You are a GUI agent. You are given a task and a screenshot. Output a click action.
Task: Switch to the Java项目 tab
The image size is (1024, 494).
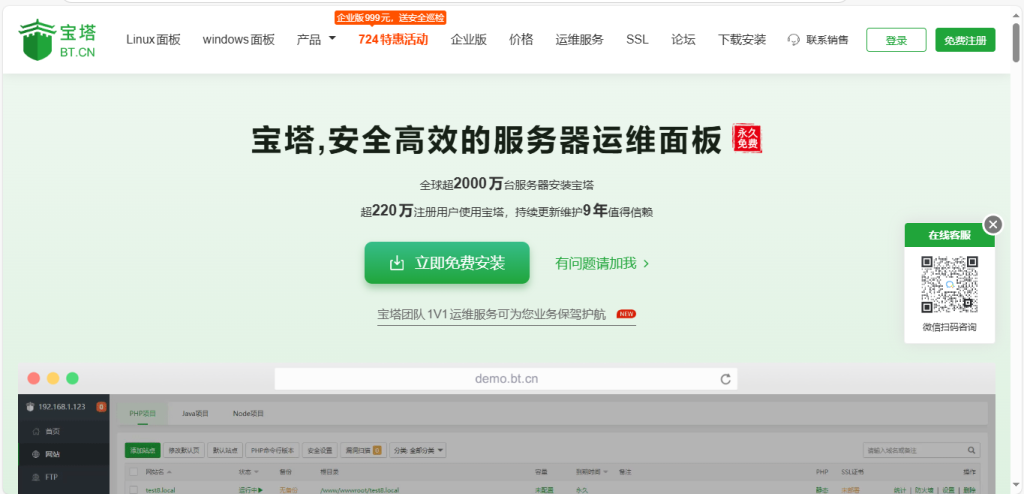pos(195,414)
